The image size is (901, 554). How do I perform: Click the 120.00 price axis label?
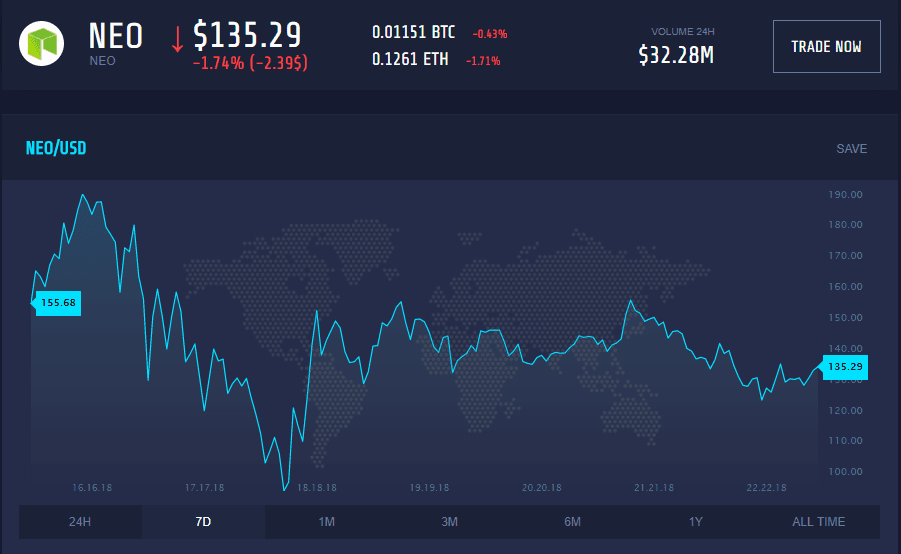(845, 411)
